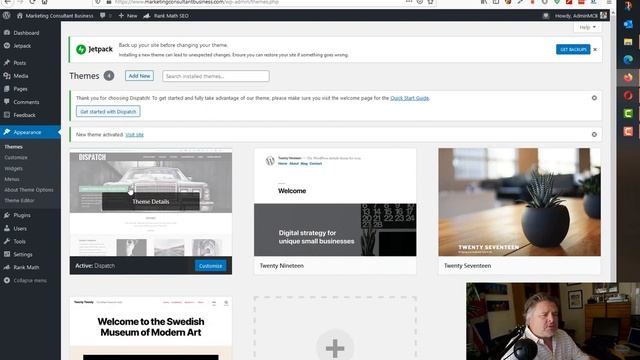Open Opera from the taskbar
640x360 pixels.
click(x=628, y=96)
